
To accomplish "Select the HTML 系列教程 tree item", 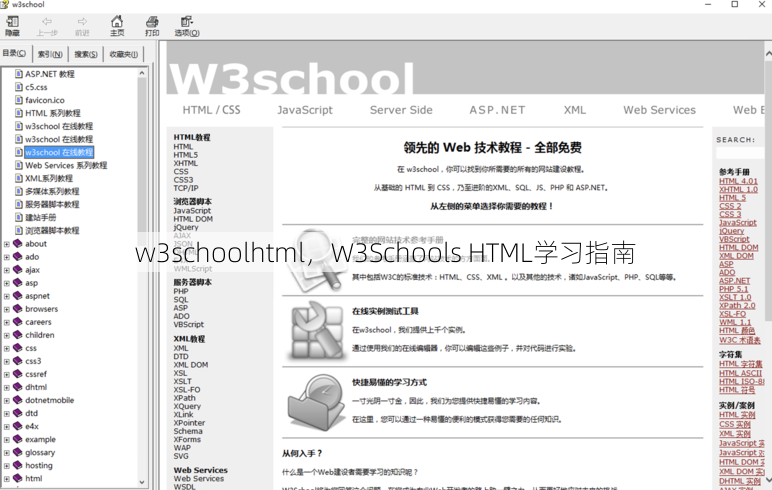I will coord(53,113).
